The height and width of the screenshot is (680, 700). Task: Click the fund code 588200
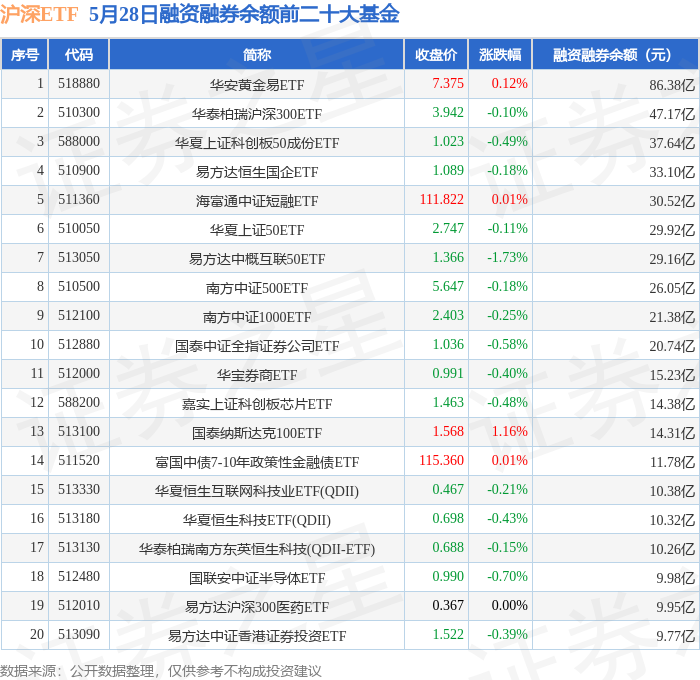coord(79,403)
